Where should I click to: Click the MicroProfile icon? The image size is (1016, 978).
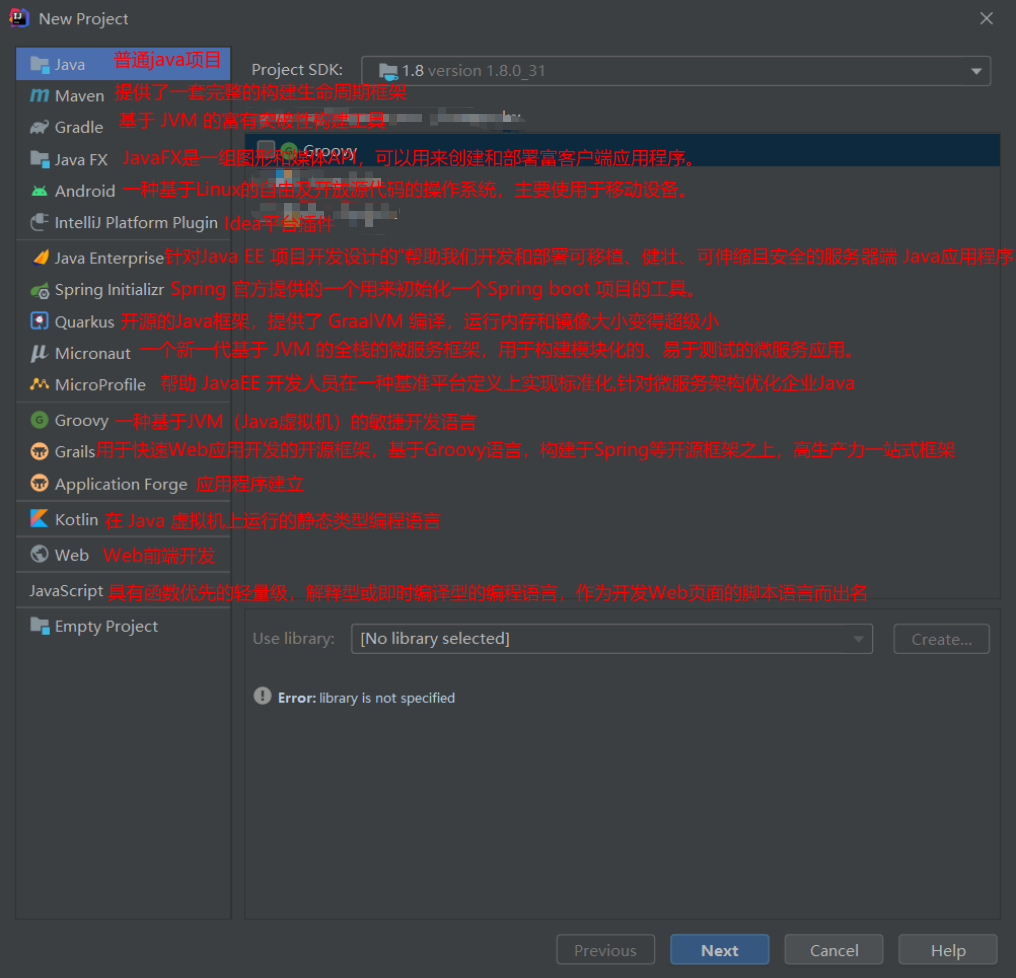point(40,384)
